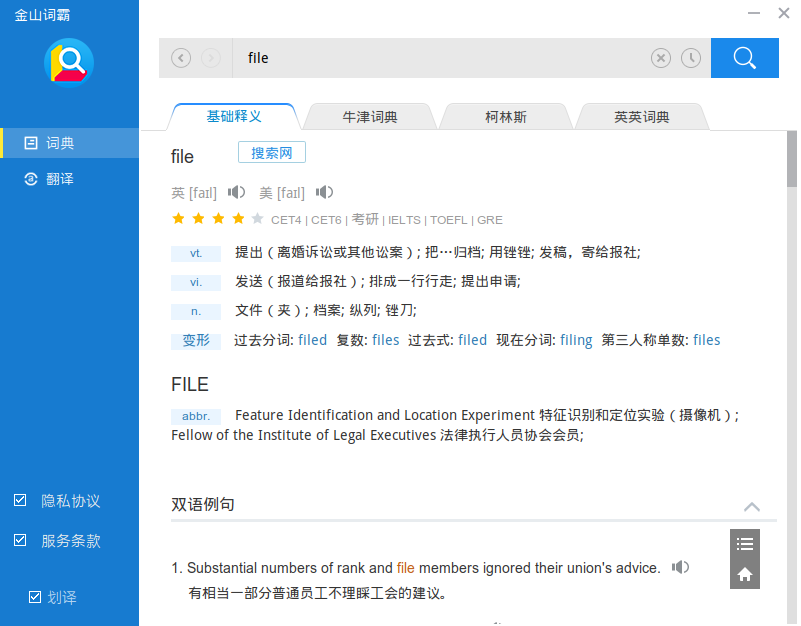Open the present participle link filing

point(576,340)
